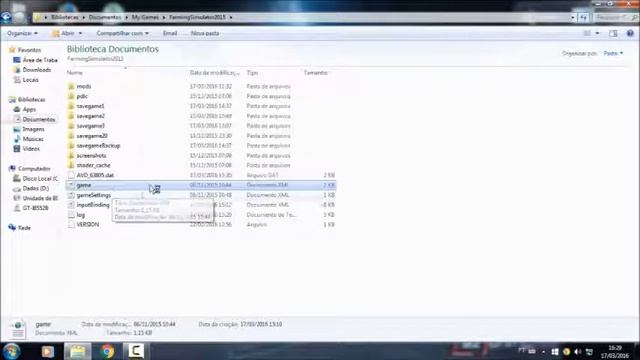Screen dimensions: 640x360
Task: Select Documentos library in sidebar
Action: pyautogui.click(x=39, y=119)
